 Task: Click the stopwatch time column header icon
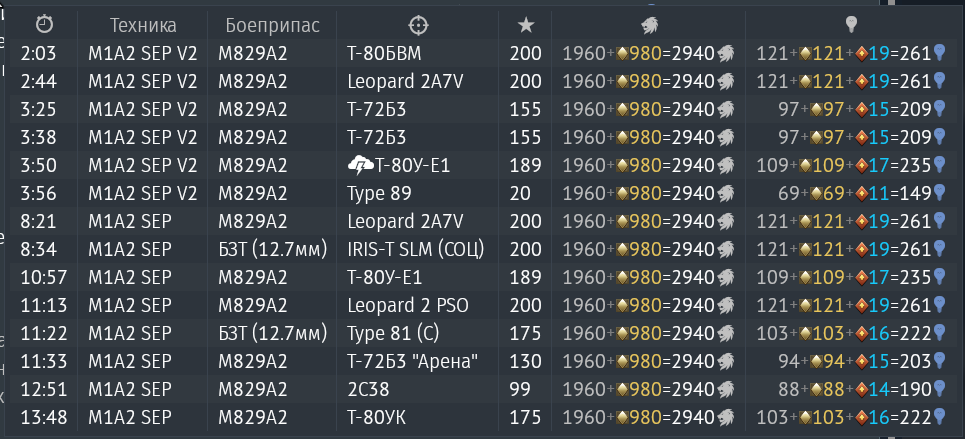click(44, 25)
